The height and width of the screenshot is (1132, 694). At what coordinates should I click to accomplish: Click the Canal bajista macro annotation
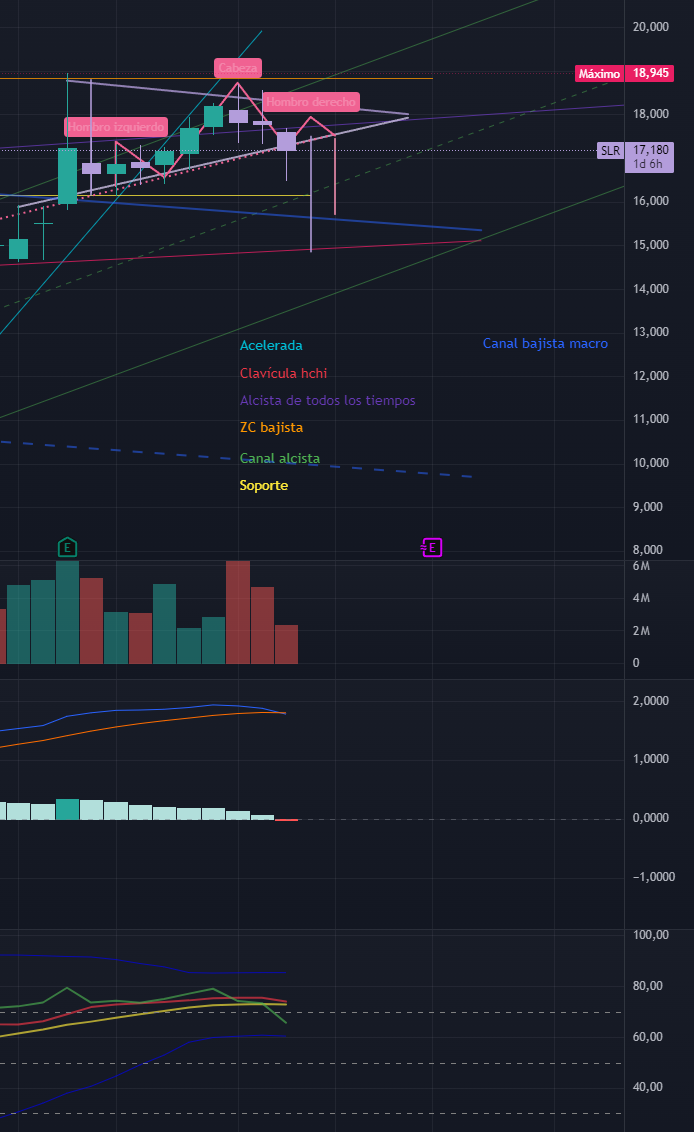click(545, 343)
